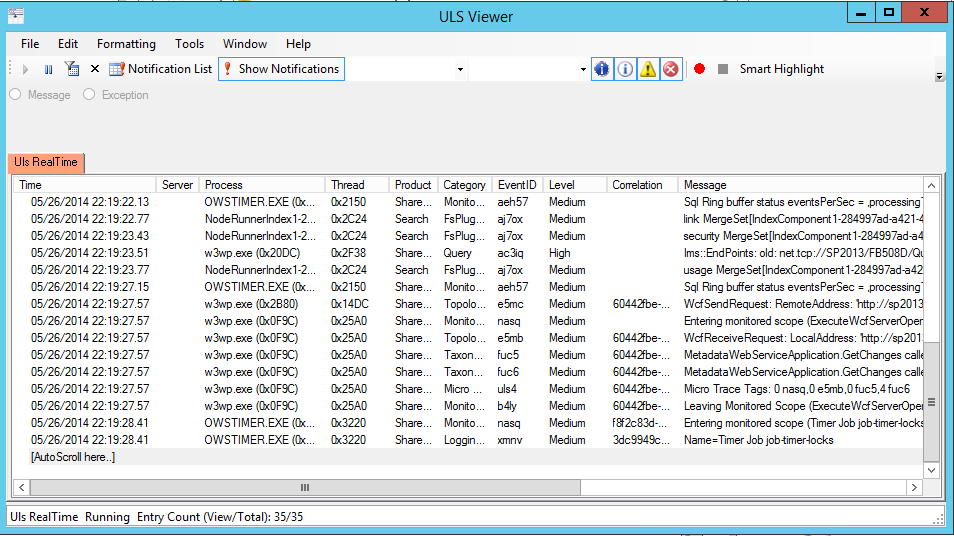Sort by the Process column header
954x536 pixels.
click(x=262, y=185)
